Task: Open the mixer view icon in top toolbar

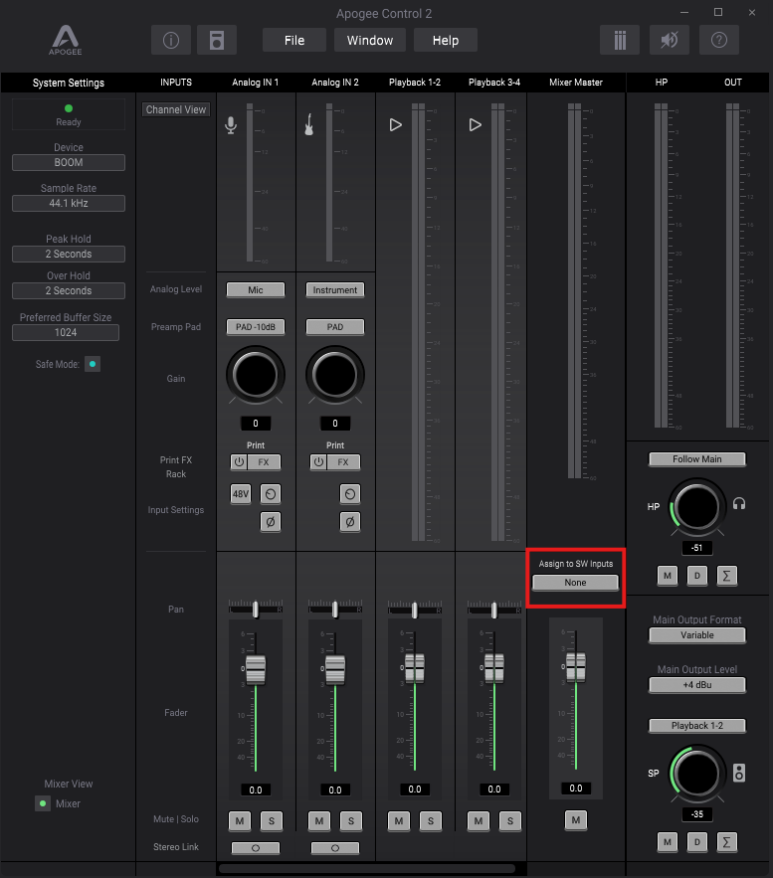Action: (620, 40)
